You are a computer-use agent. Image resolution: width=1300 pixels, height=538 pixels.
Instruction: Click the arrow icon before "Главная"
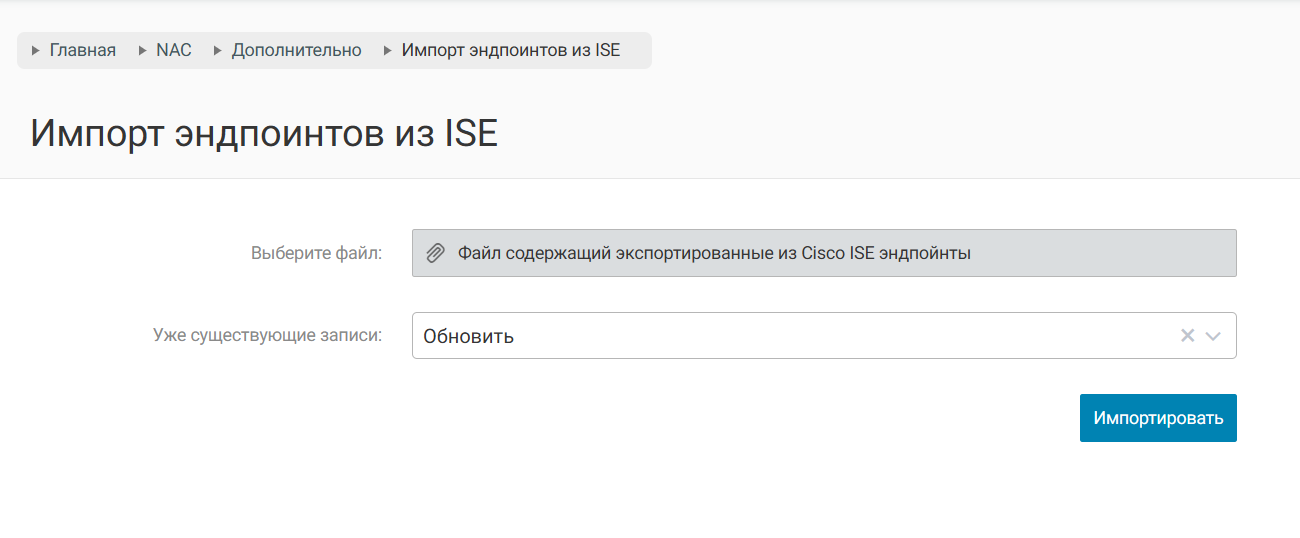(36, 50)
